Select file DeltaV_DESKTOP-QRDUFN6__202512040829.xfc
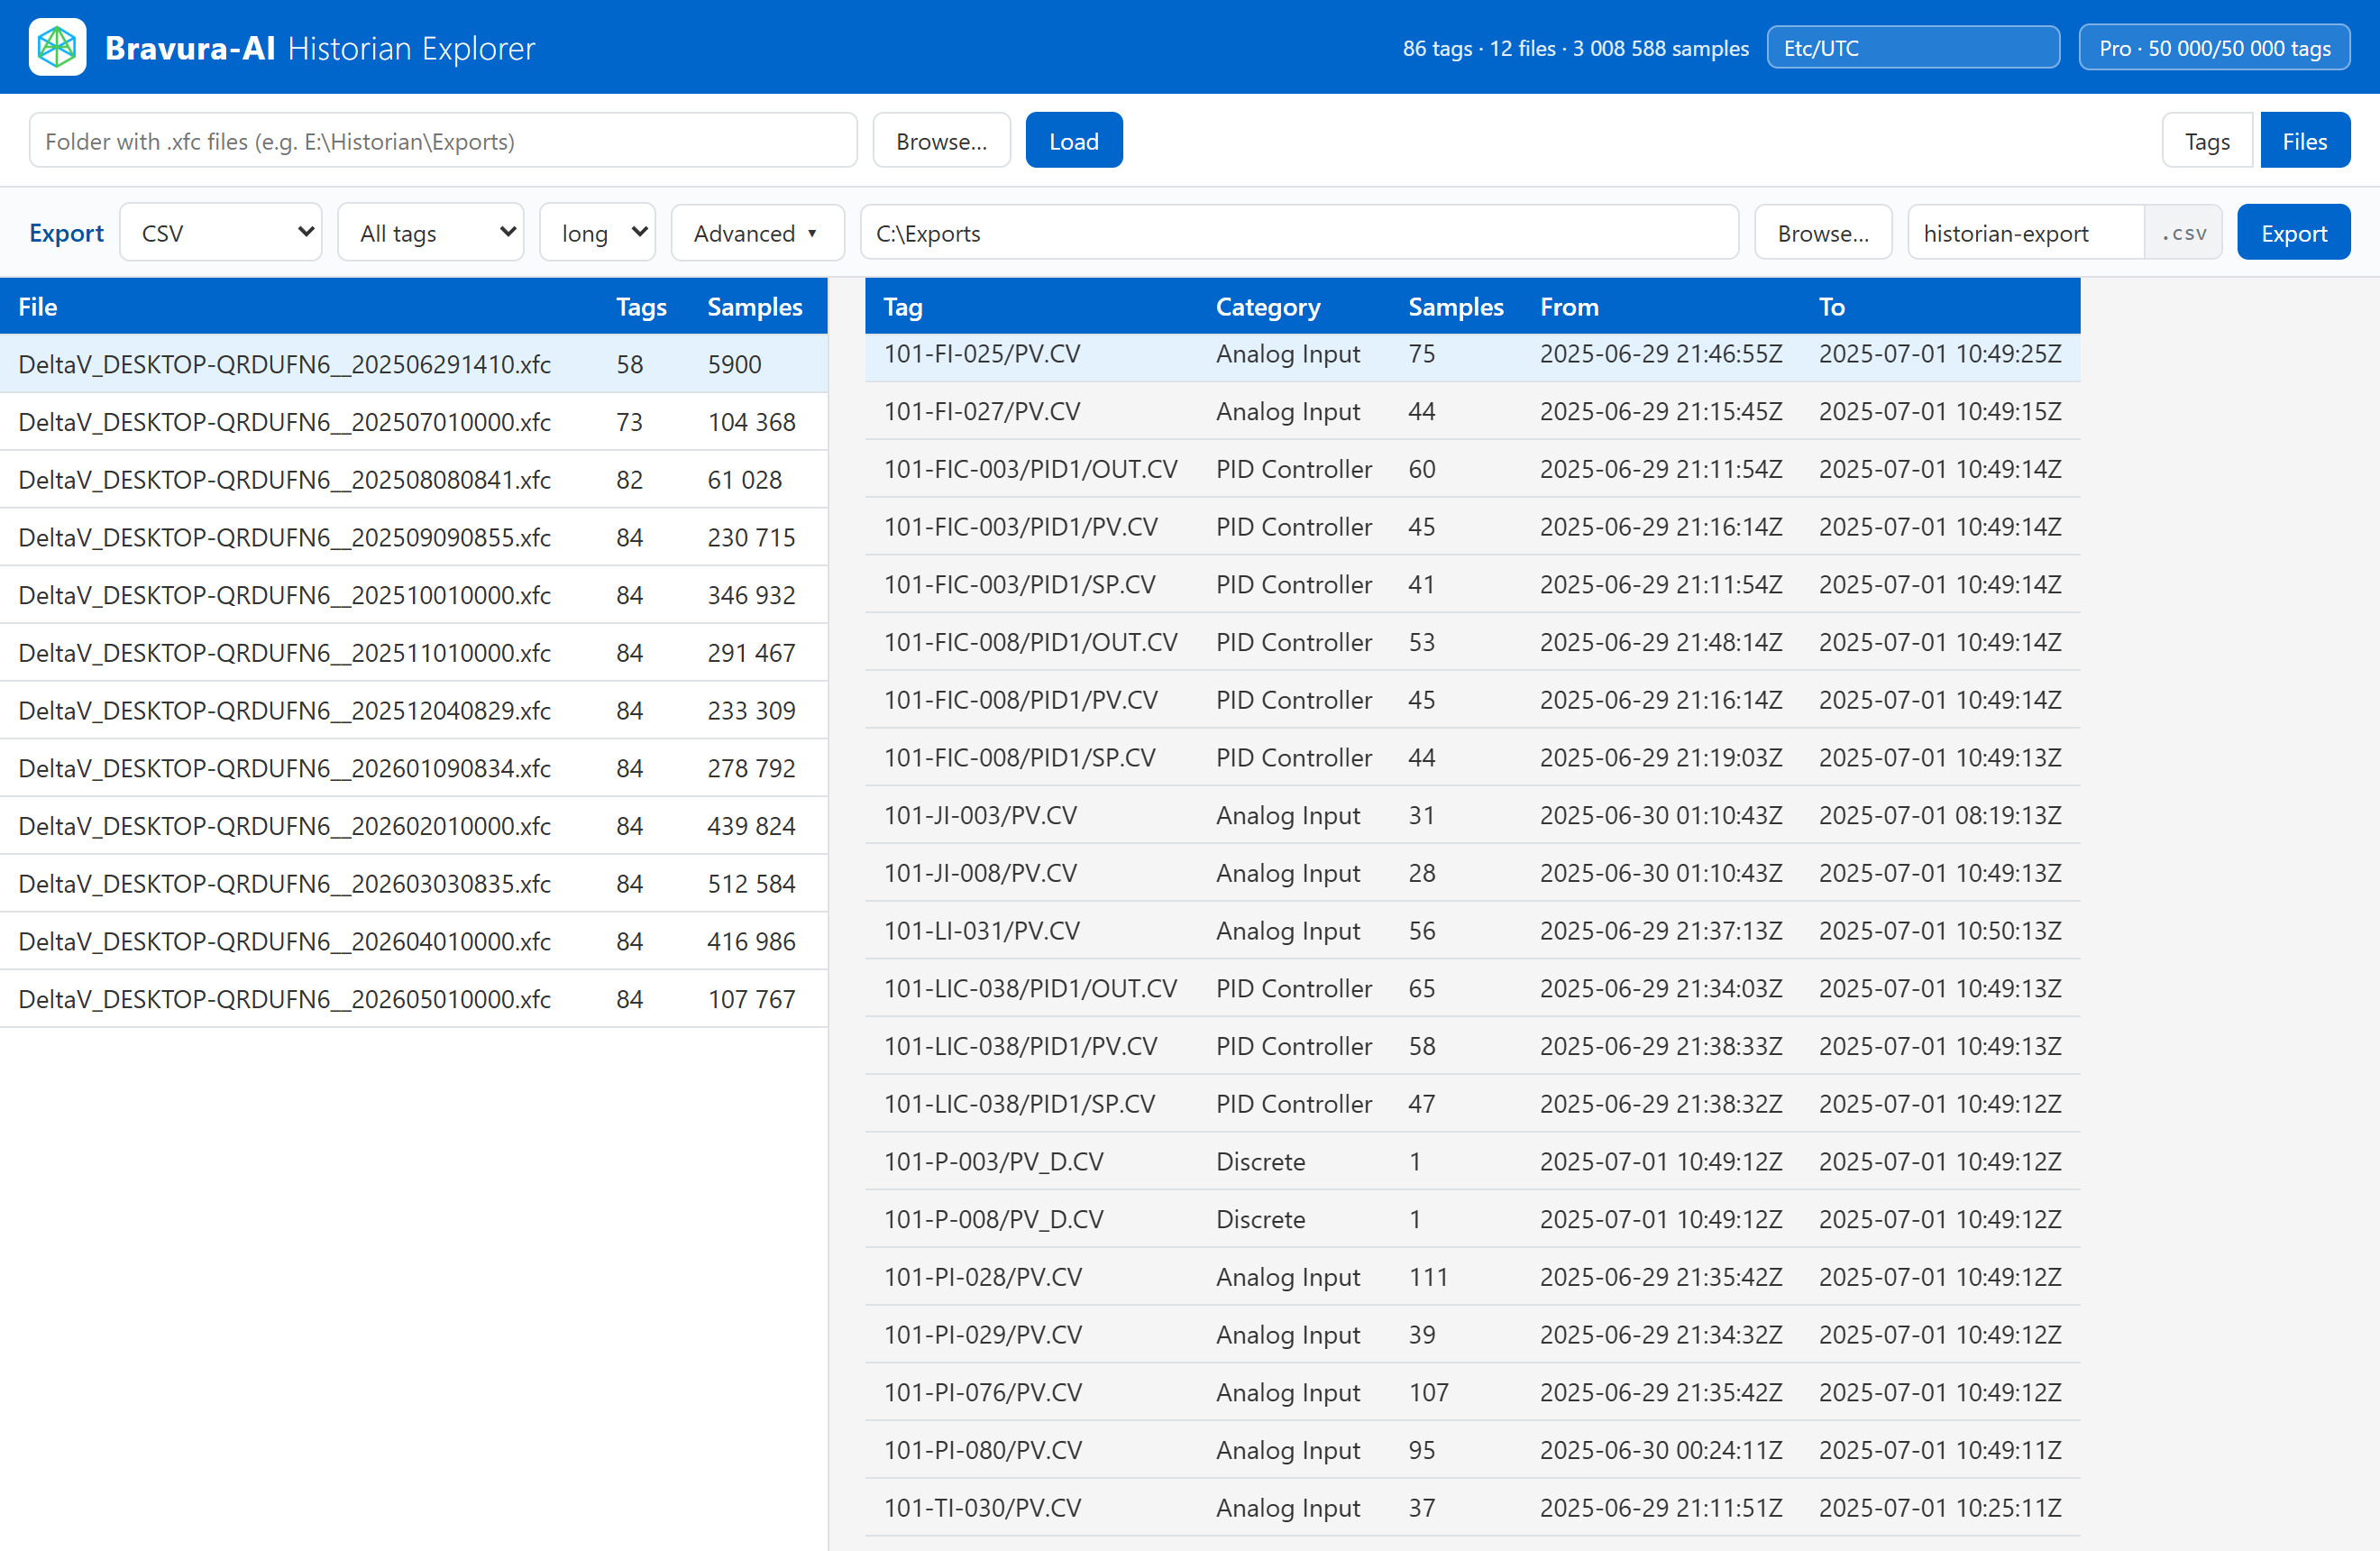Image resolution: width=2380 pixels, height=1551 pixels. tap(413, 710)
